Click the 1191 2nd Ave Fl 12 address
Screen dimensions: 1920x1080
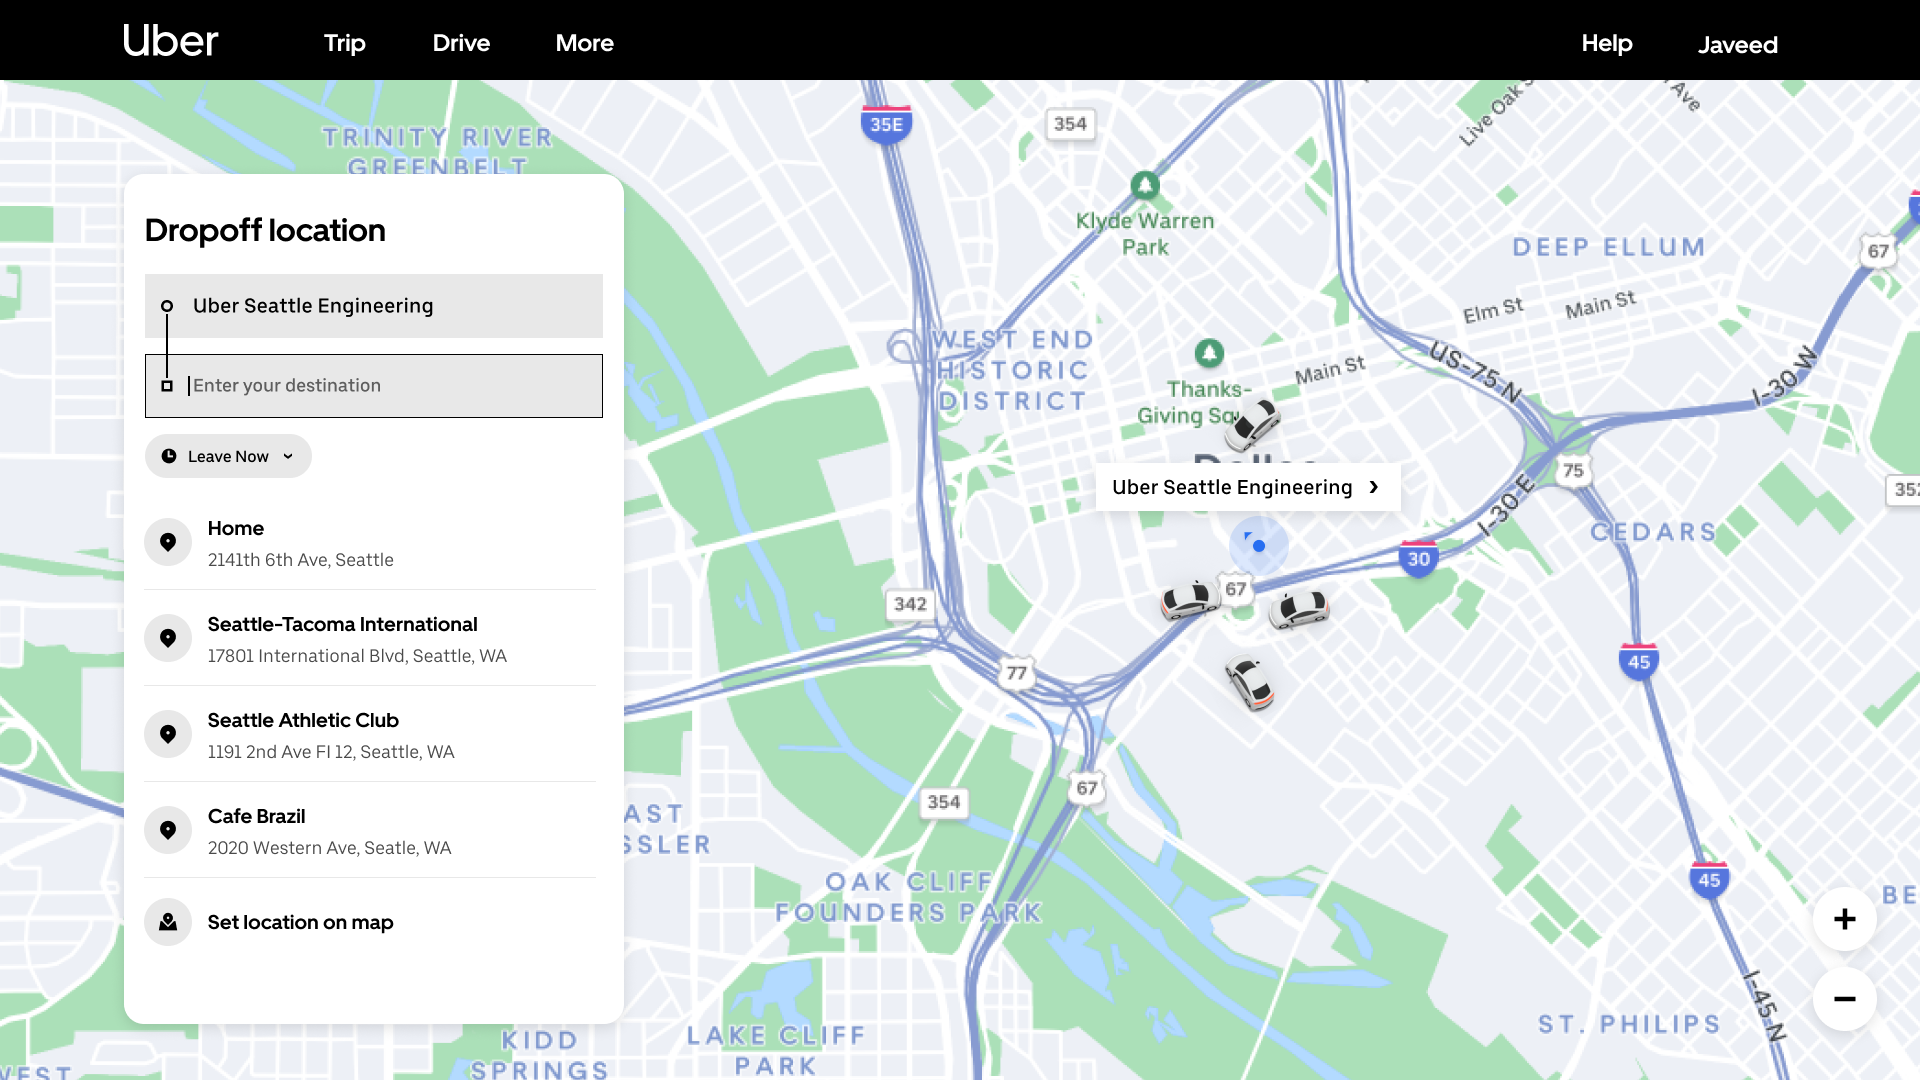(x=331, y=752)
